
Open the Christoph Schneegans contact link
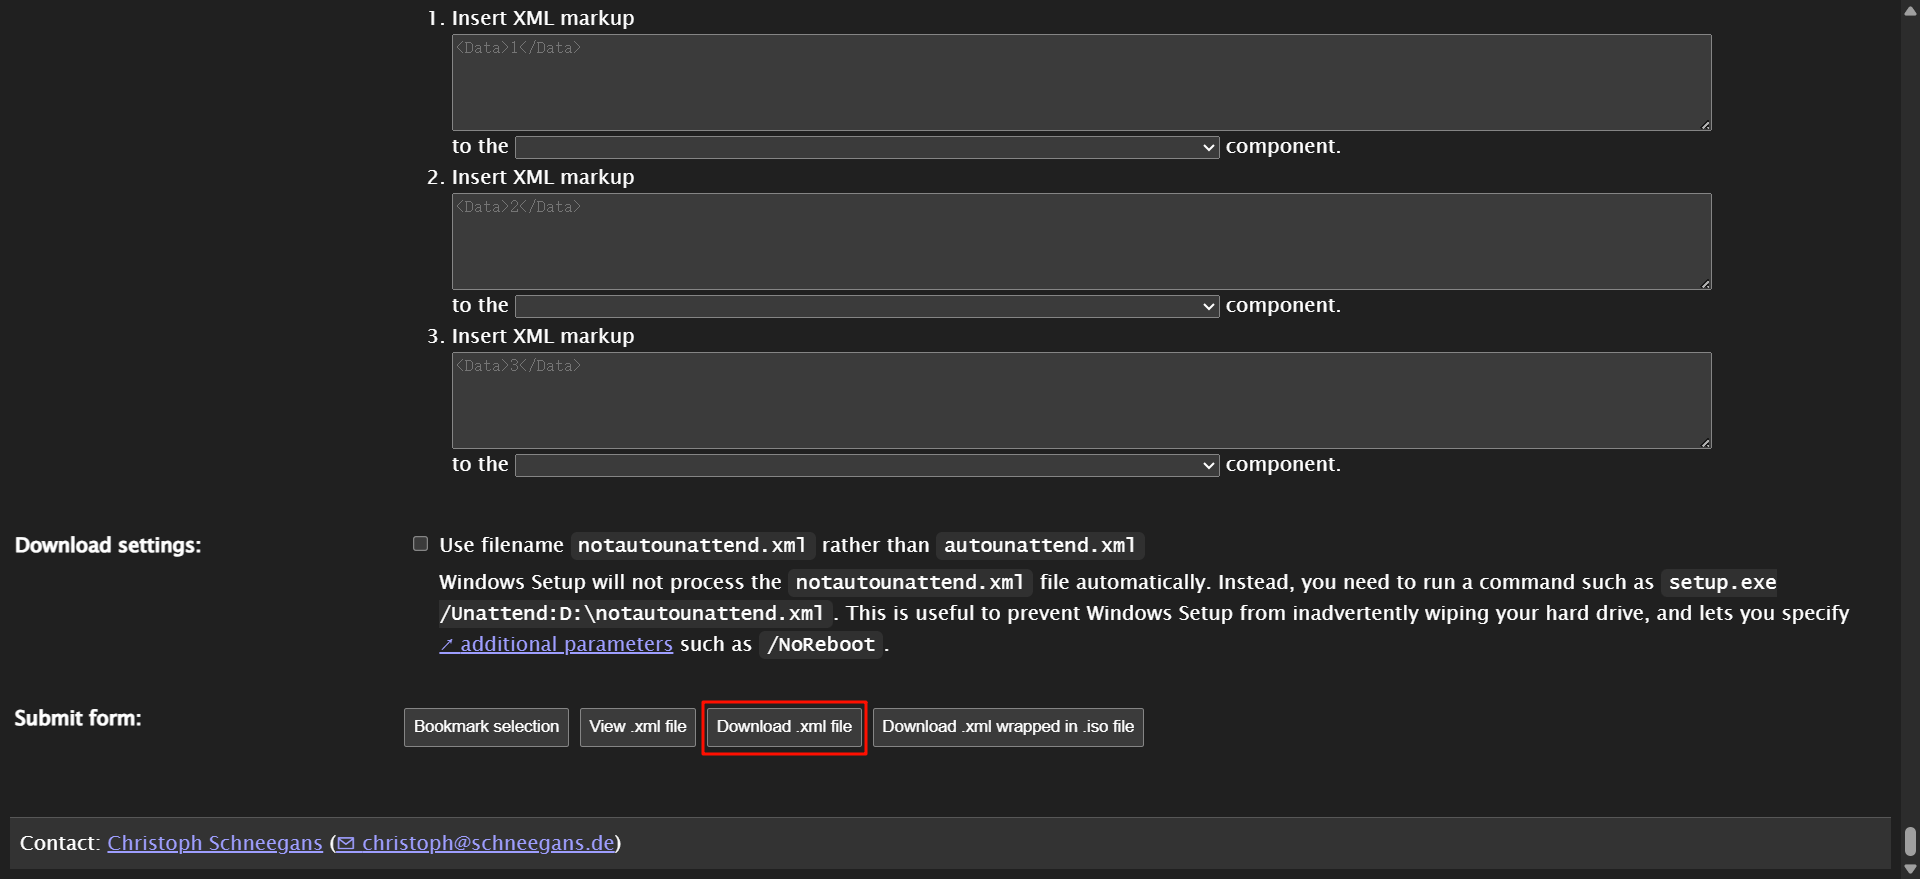pos(215,843)
